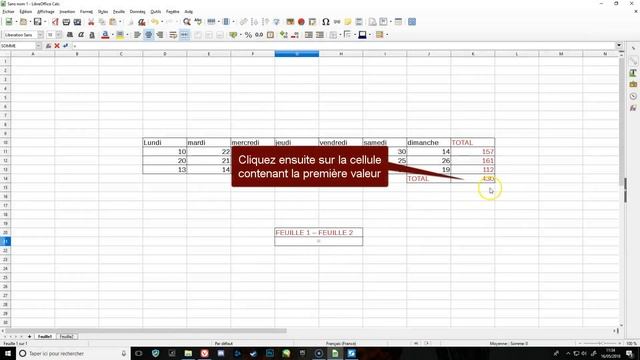Open the borders dropdown arrow
640x360 pixels.
(x=340, y=35)
